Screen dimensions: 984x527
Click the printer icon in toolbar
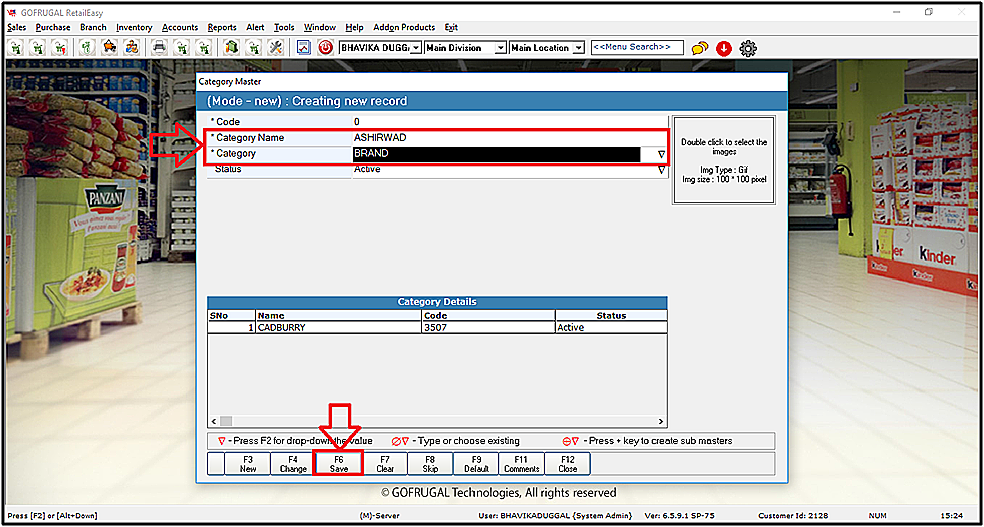click(160, 48)
